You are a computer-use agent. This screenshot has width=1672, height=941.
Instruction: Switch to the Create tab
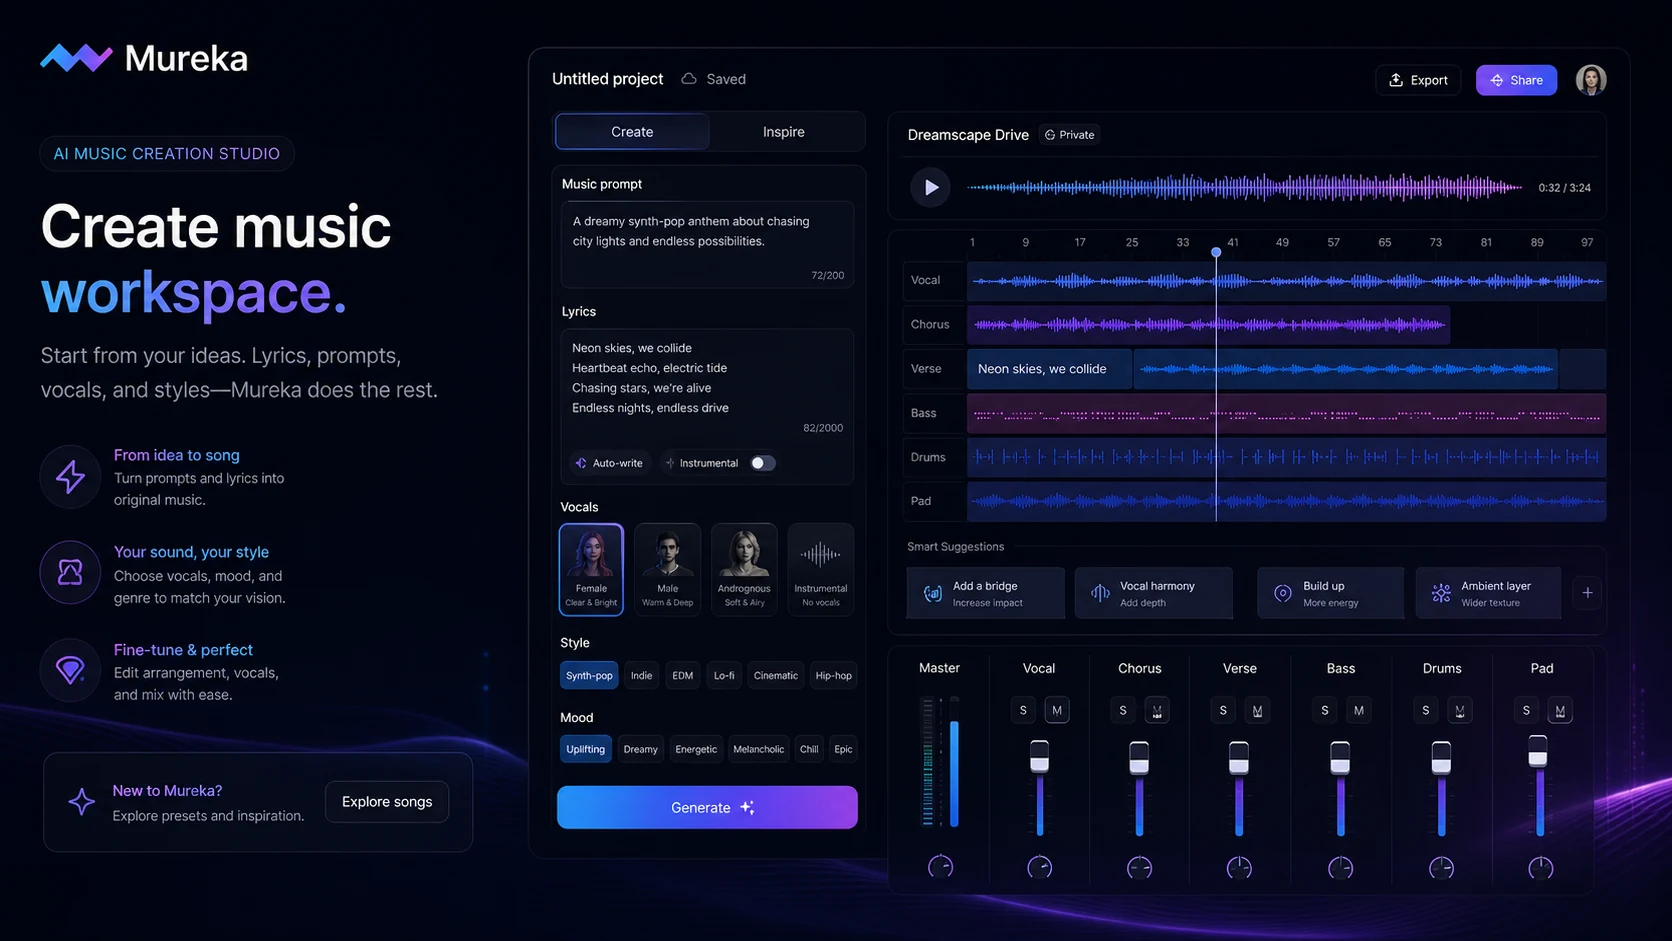tap(632, 132)
